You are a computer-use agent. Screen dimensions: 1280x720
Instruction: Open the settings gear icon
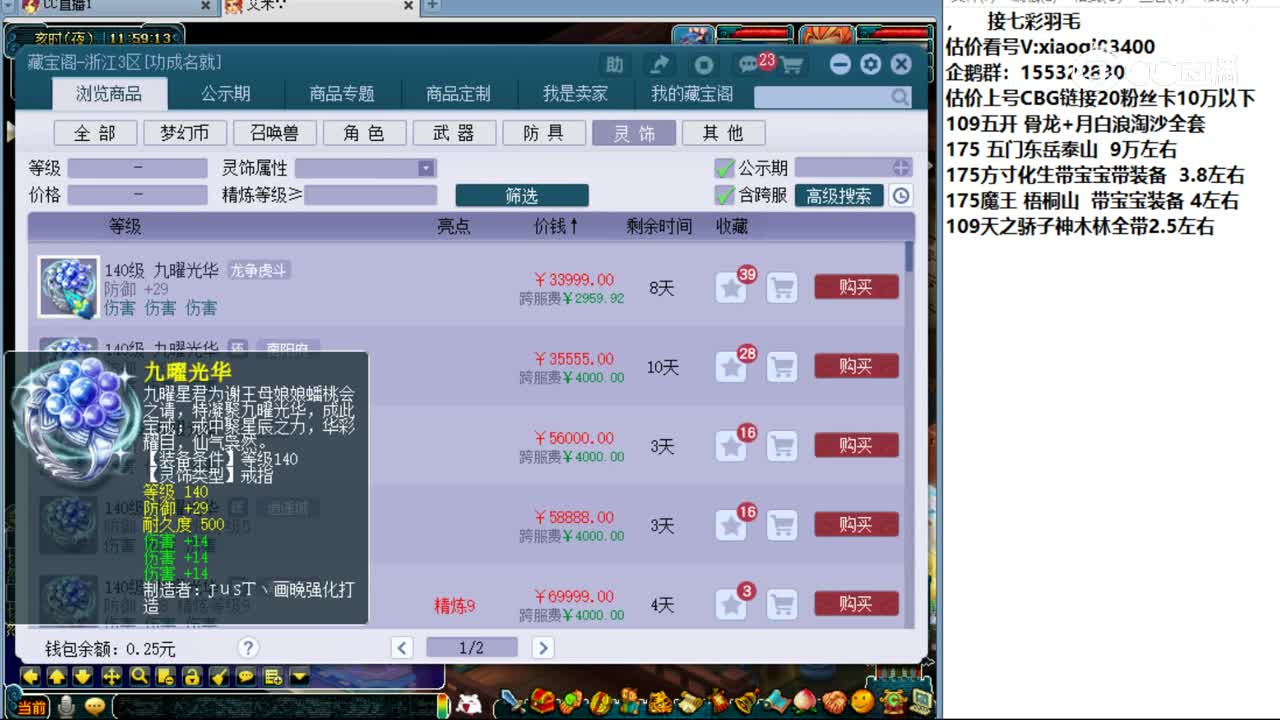869,64
